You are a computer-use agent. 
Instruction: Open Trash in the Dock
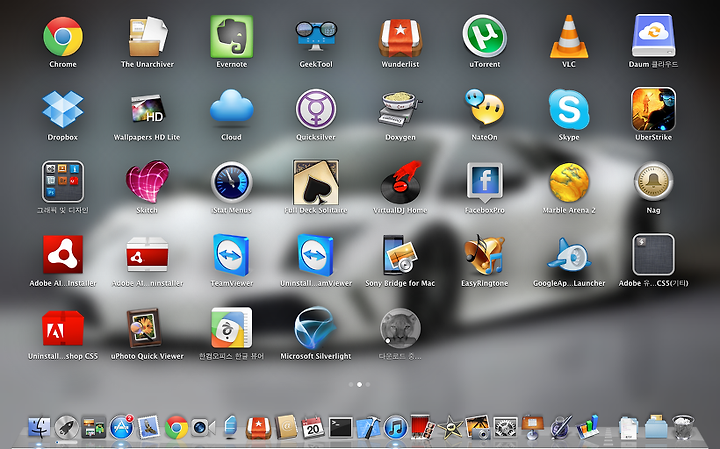(683, 427)
